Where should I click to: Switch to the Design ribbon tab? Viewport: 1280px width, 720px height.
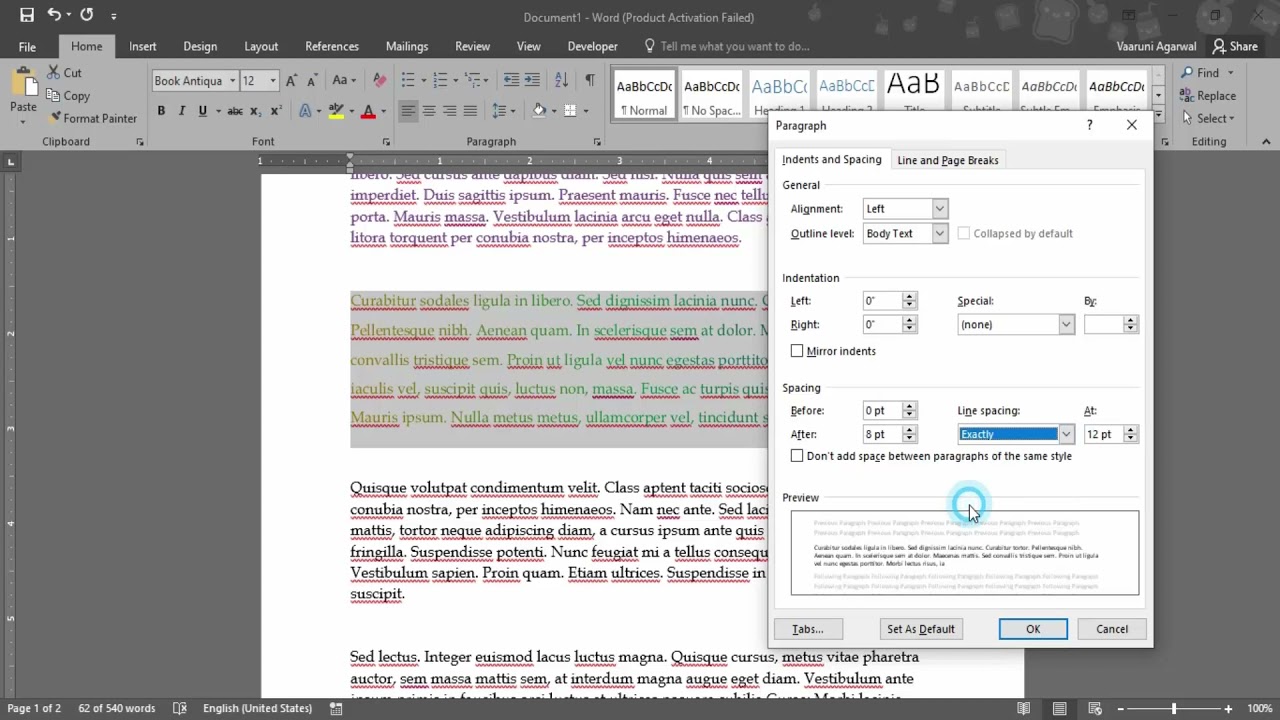[200, 46]
